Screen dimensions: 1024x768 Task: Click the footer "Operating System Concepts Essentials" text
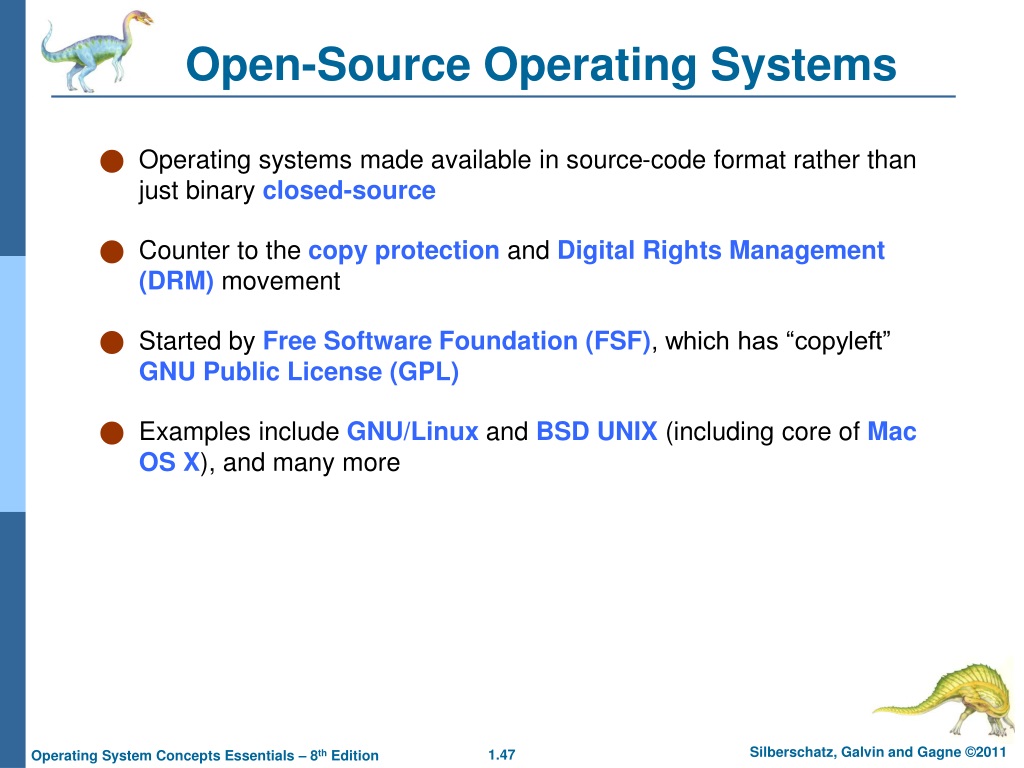click(x=163, y=756)
